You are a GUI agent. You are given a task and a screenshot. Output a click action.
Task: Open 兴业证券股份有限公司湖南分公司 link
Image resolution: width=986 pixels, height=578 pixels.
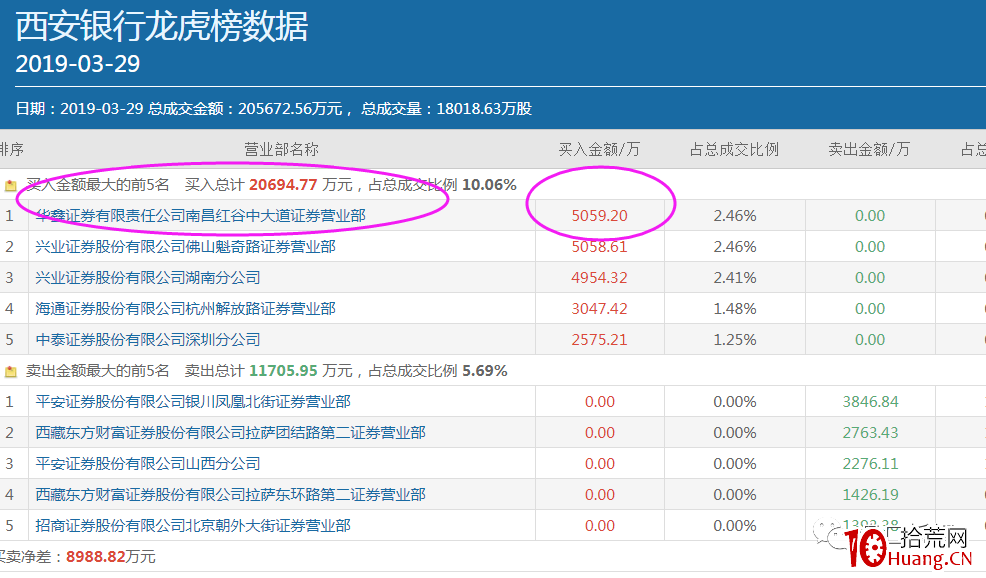(x=140, y=276)
